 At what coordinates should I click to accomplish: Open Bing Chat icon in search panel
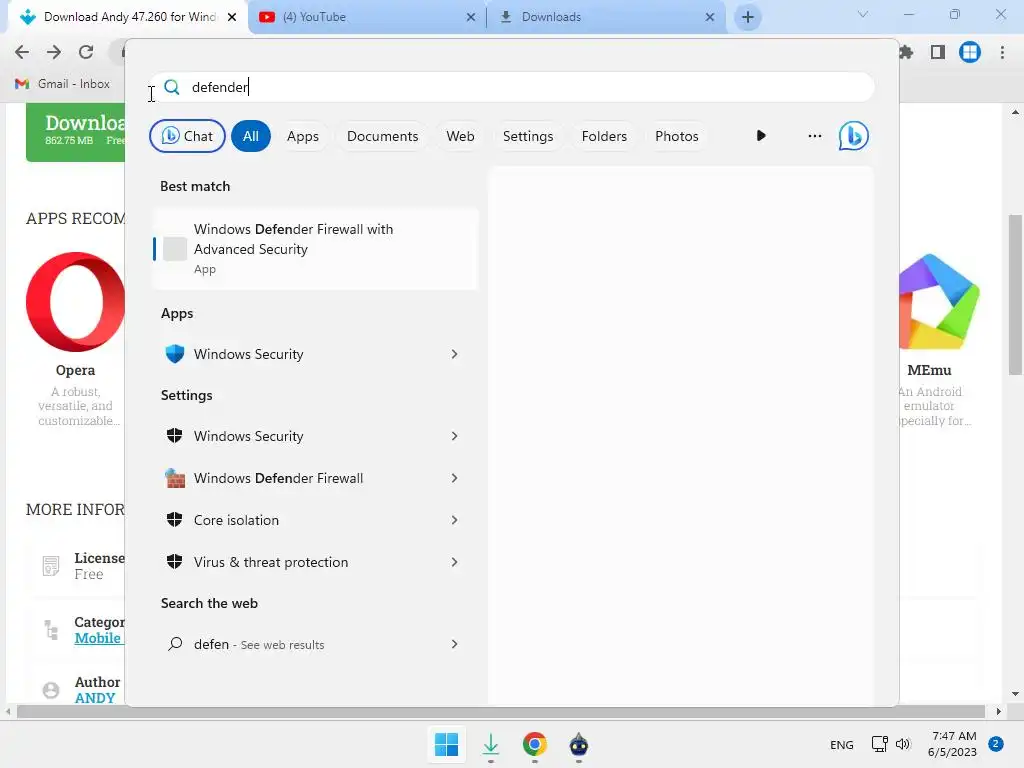pos(853,136)
